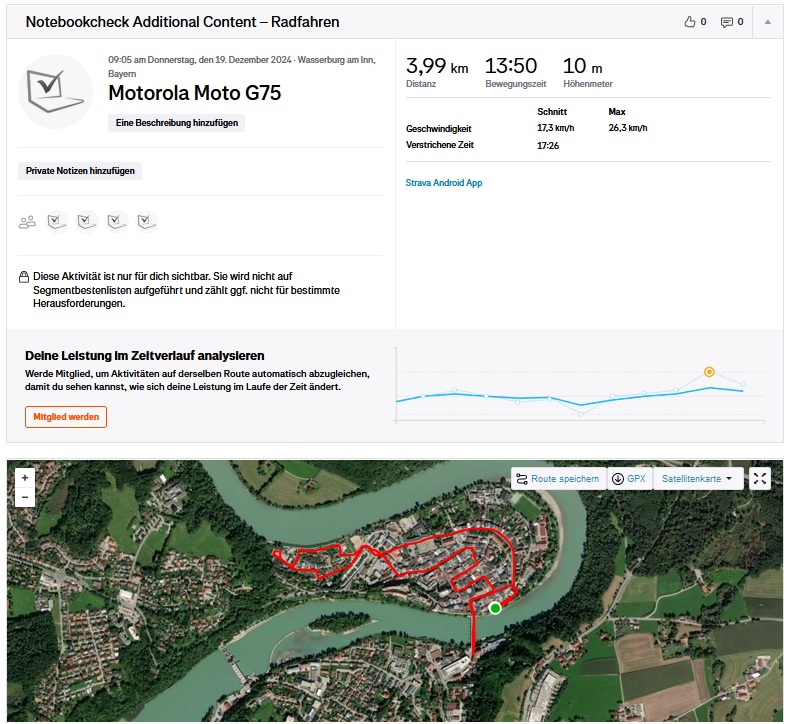Click Route speichern button
Viewport: 787px width, 724px height.
pos(558,478)
